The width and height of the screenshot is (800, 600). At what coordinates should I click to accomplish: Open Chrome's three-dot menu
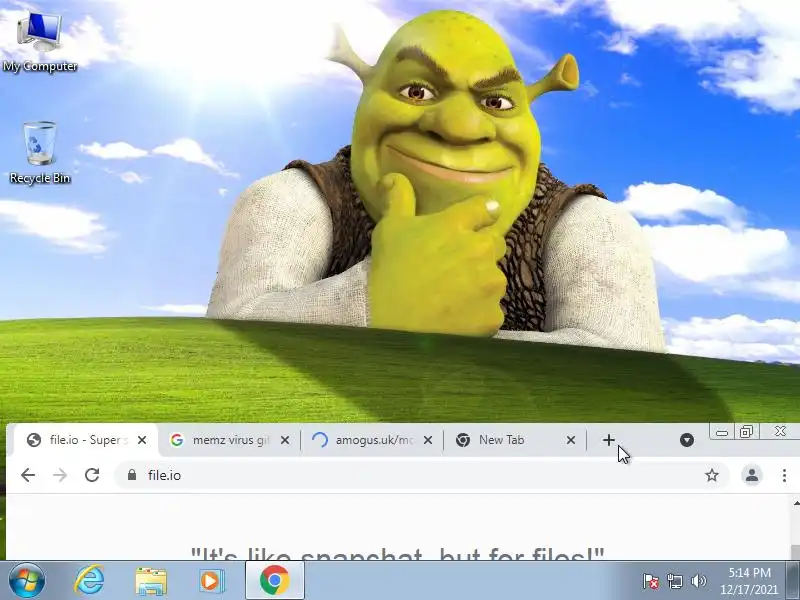784,476
